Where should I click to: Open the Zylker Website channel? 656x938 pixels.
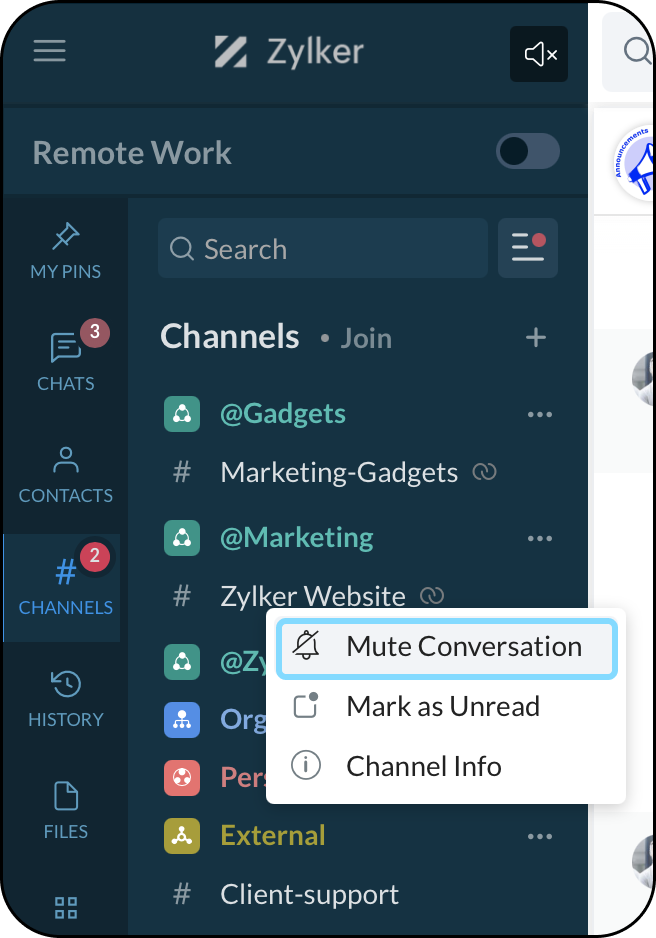click(x=313, y=596)
